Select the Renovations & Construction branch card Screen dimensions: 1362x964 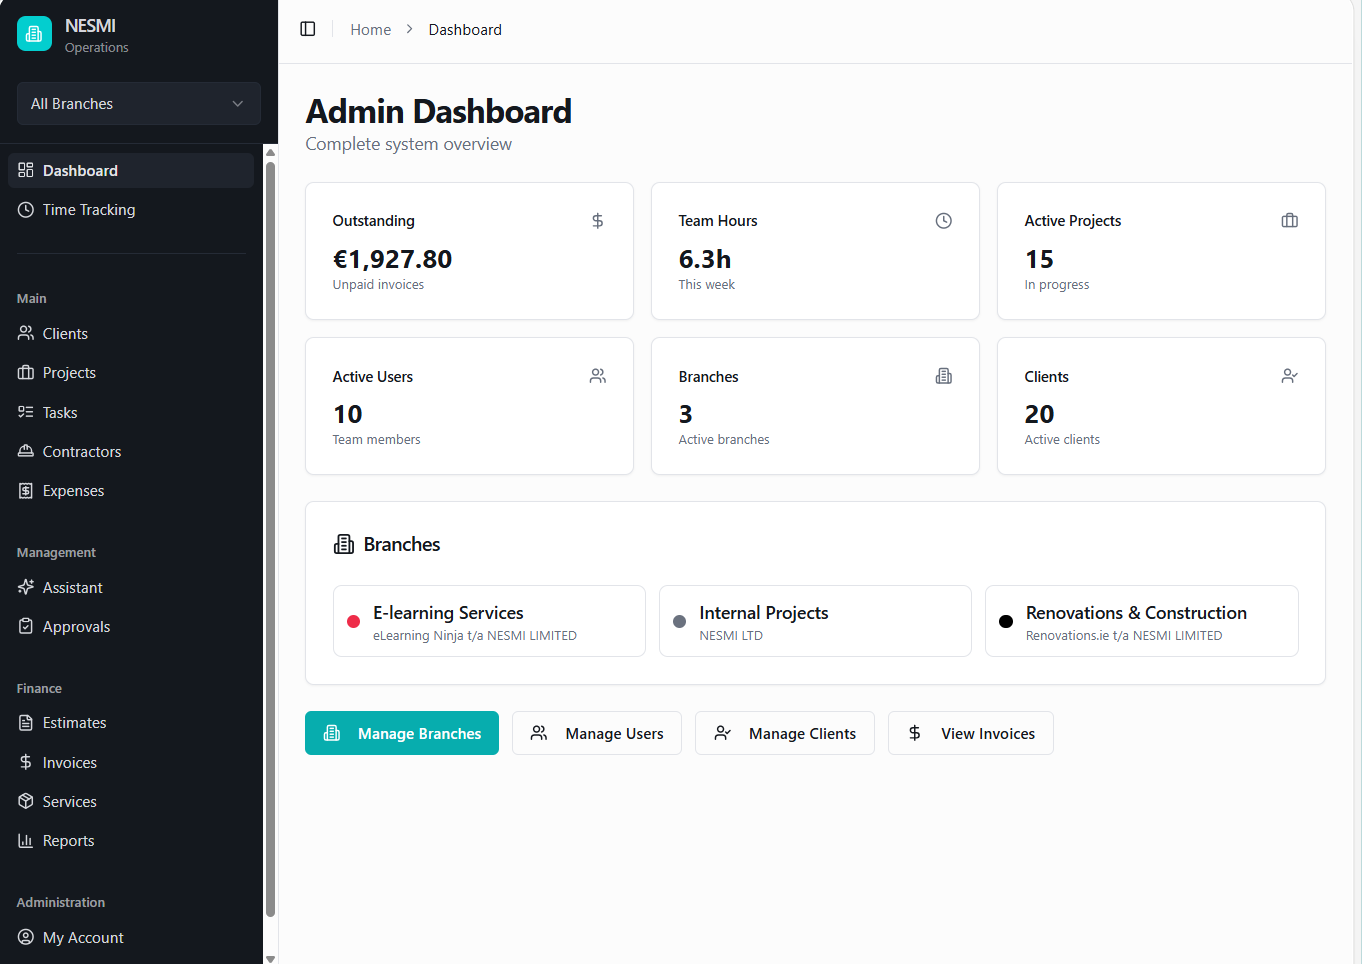pos(1142,621)
